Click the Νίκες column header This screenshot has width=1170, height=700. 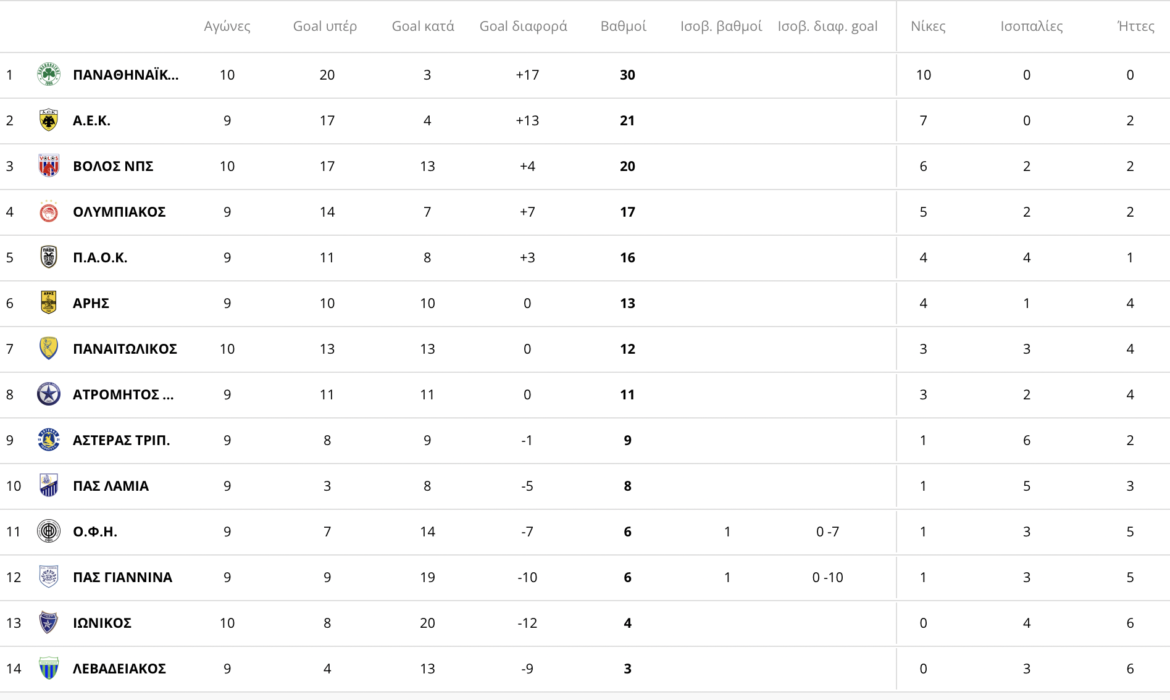click(x=928, y=26)
